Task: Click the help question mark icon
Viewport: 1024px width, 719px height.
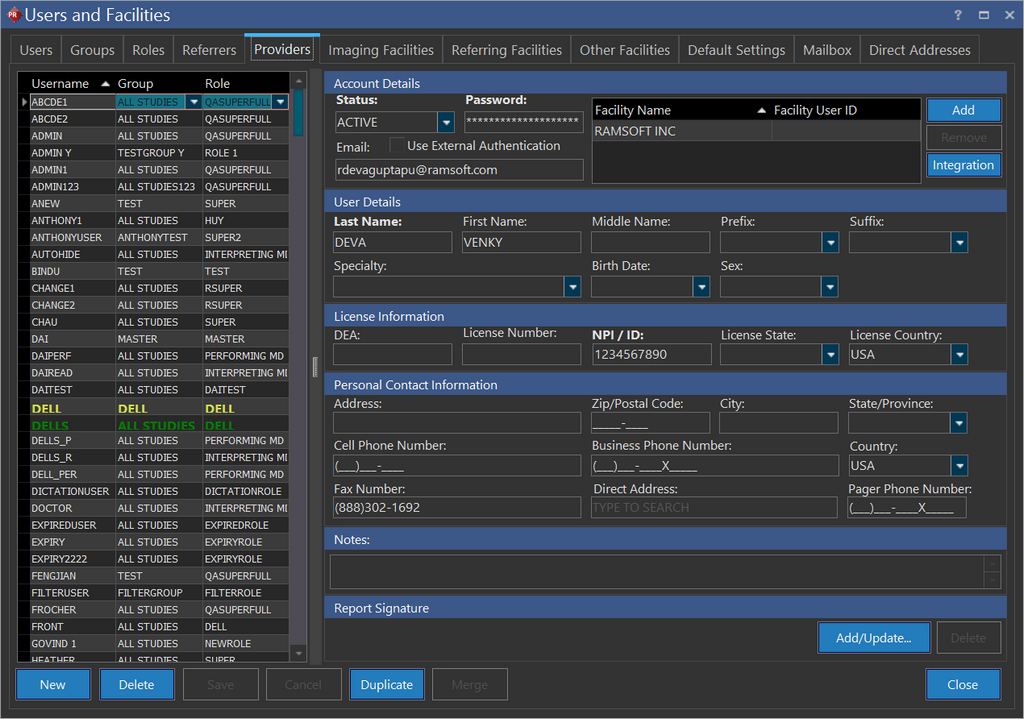Action: point(958,15)
